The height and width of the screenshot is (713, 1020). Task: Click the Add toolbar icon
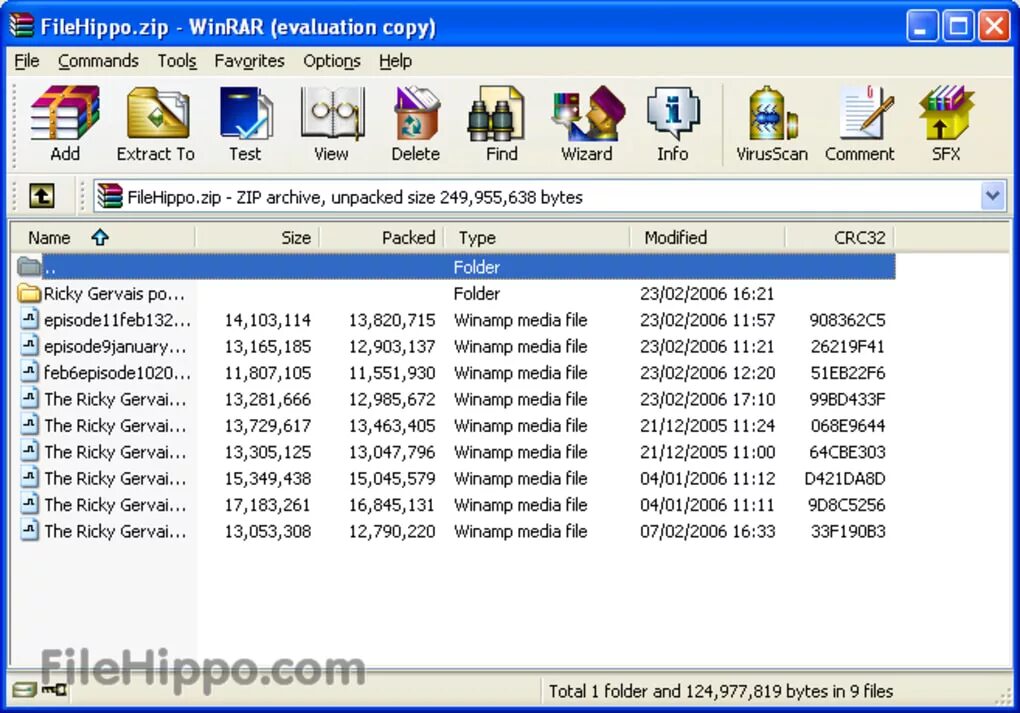click(x=65, y=124)
